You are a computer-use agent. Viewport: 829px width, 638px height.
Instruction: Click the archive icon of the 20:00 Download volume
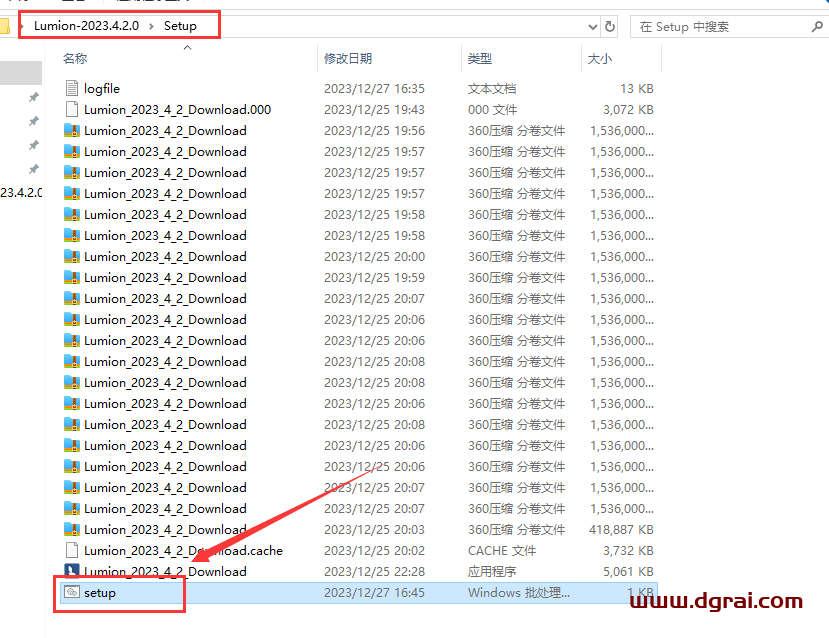coord(72,256)
